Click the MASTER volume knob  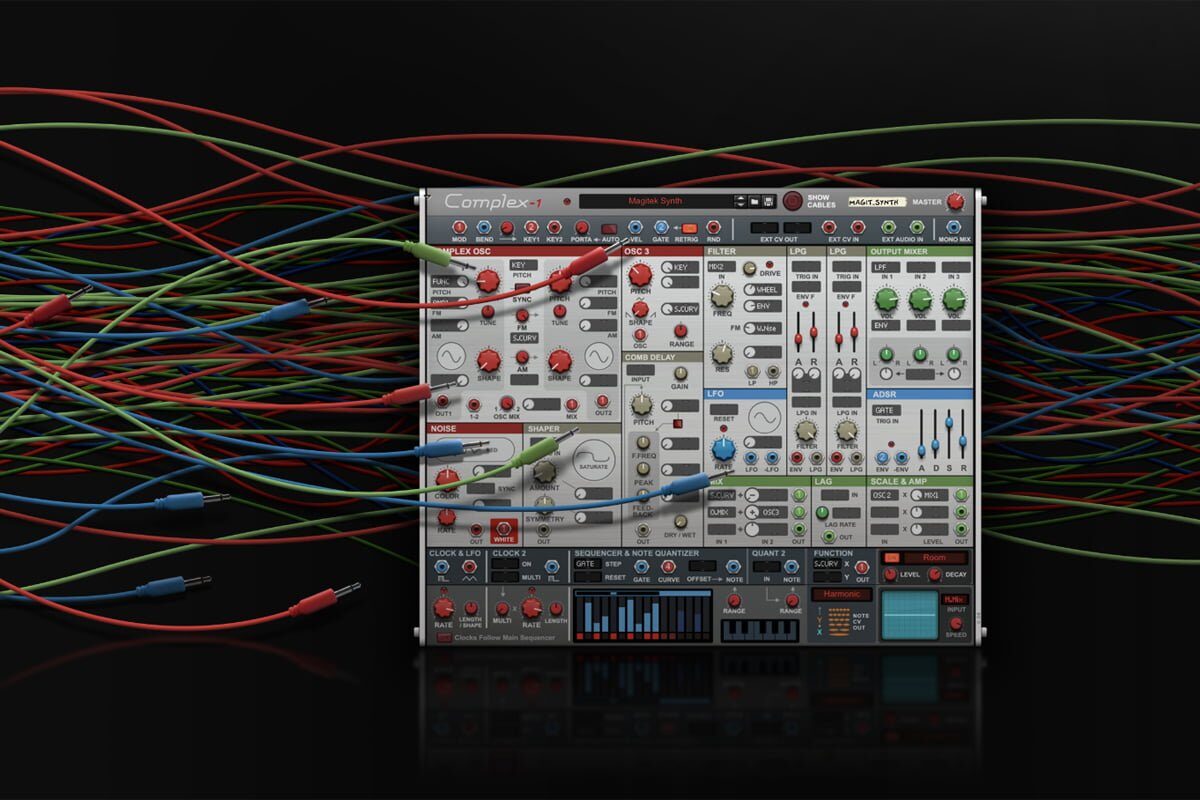[x=955, y=202]
